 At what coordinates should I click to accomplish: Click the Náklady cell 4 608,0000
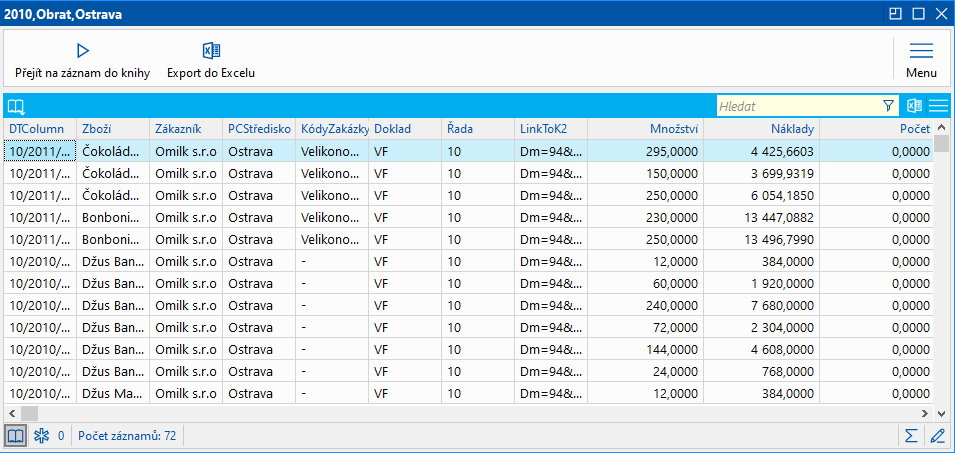[761, 349]
